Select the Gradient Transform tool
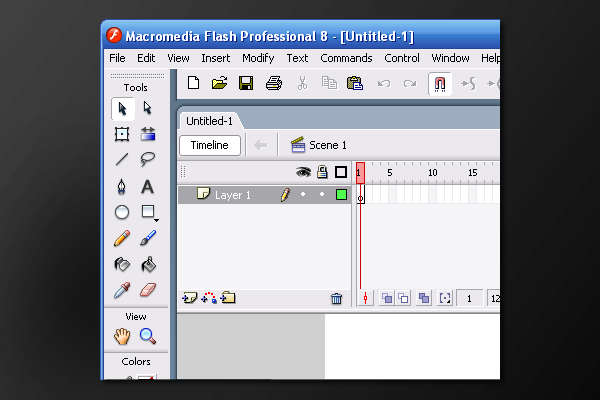 point(148,134)
